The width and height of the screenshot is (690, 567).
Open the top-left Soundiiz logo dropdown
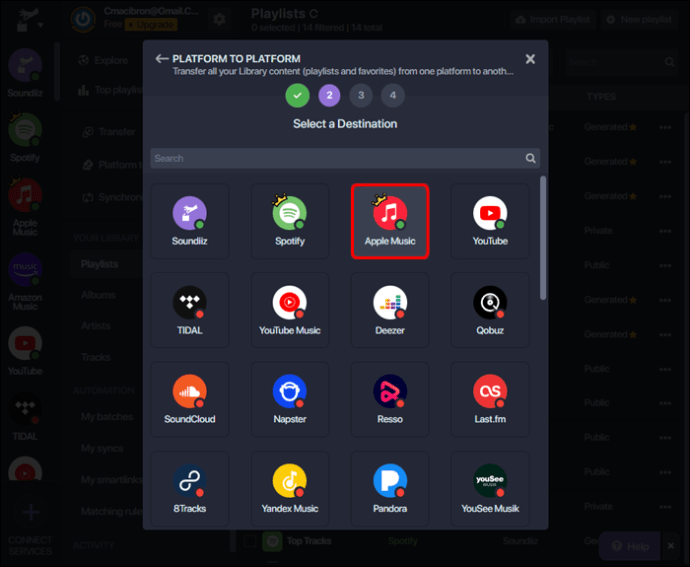[29, 20]
